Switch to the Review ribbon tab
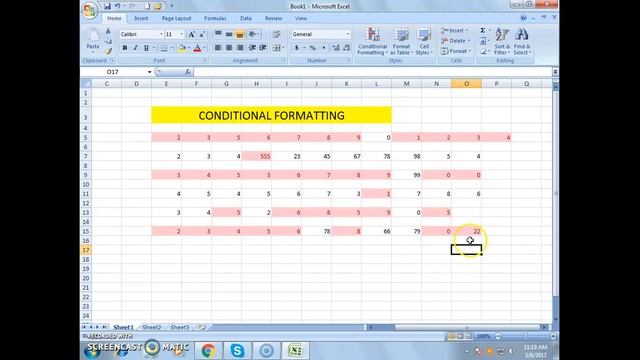Screen dimensions: 640x360 click(273, 18)
